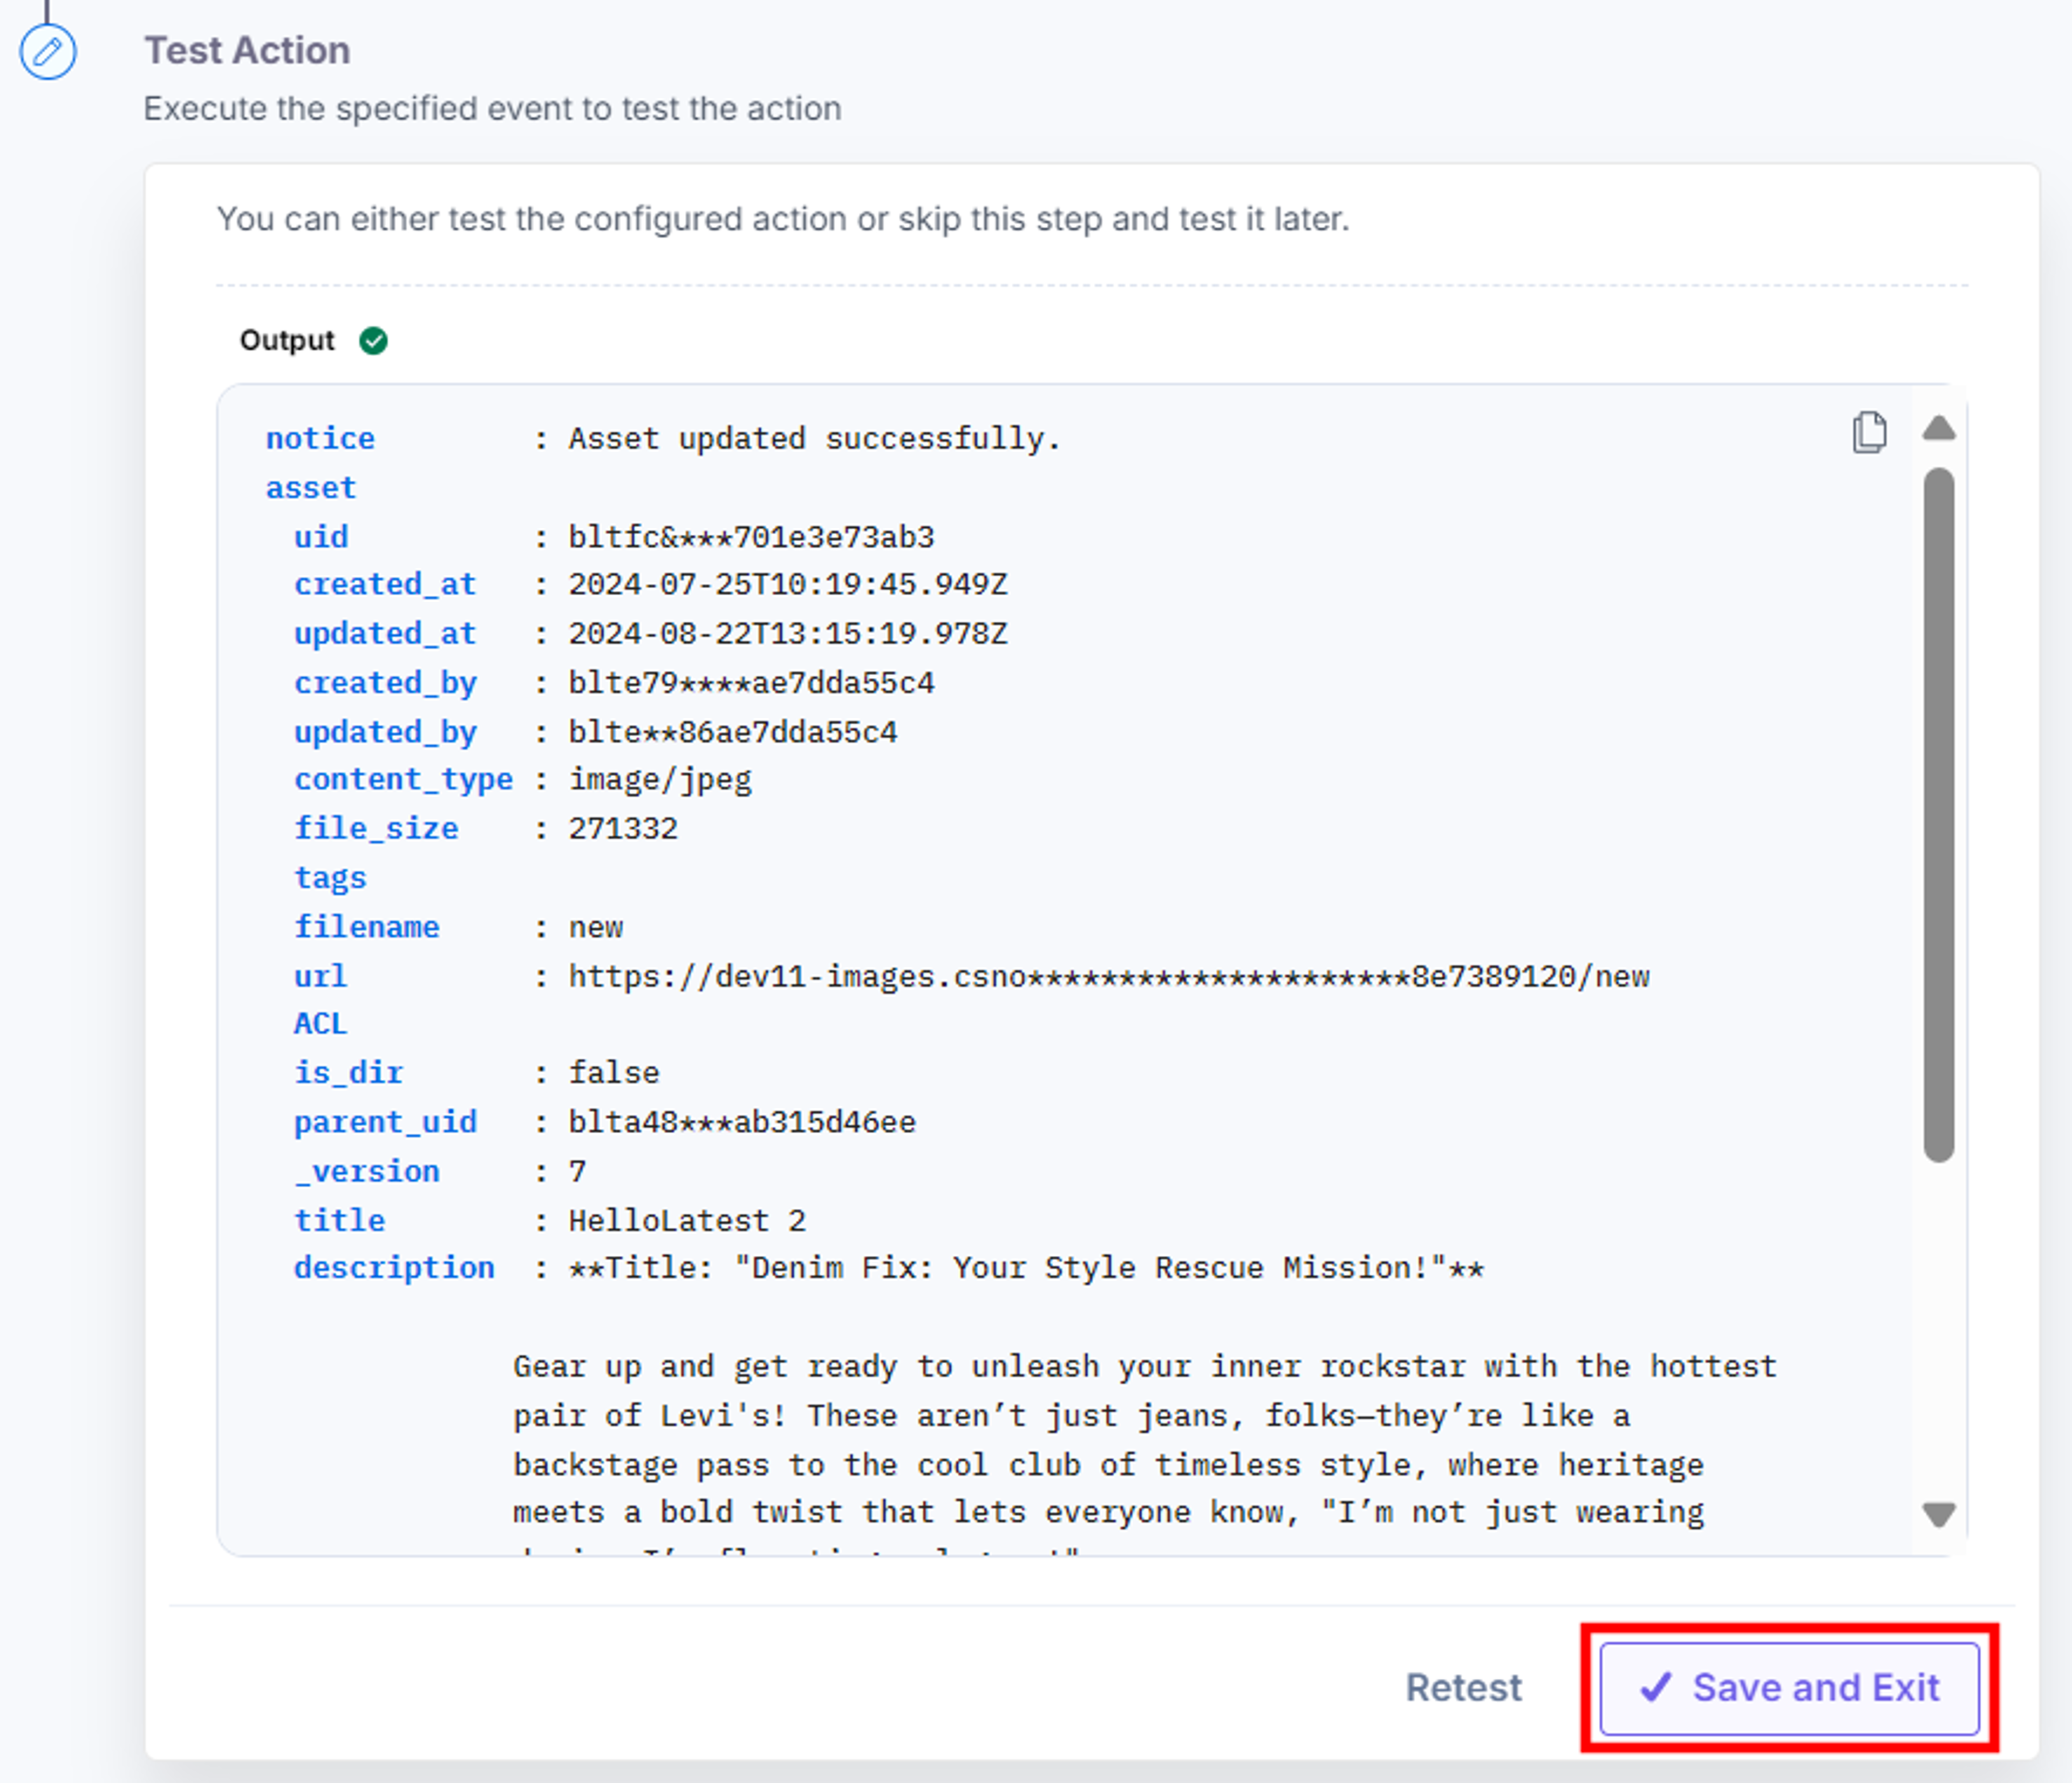Click the vertical scrollbar thumb in output panel
The width and height of the screenshot is (2072, 1783).
click(1938, 815)
